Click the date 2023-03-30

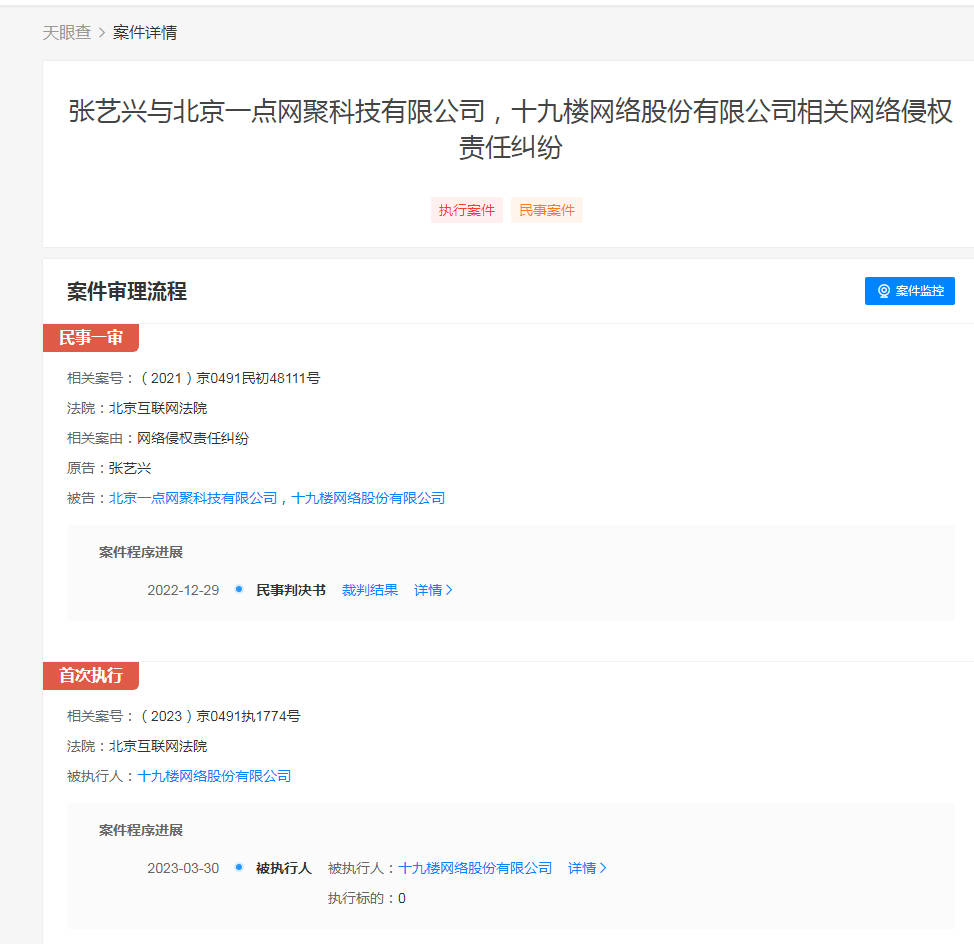[x=183, y=868]
